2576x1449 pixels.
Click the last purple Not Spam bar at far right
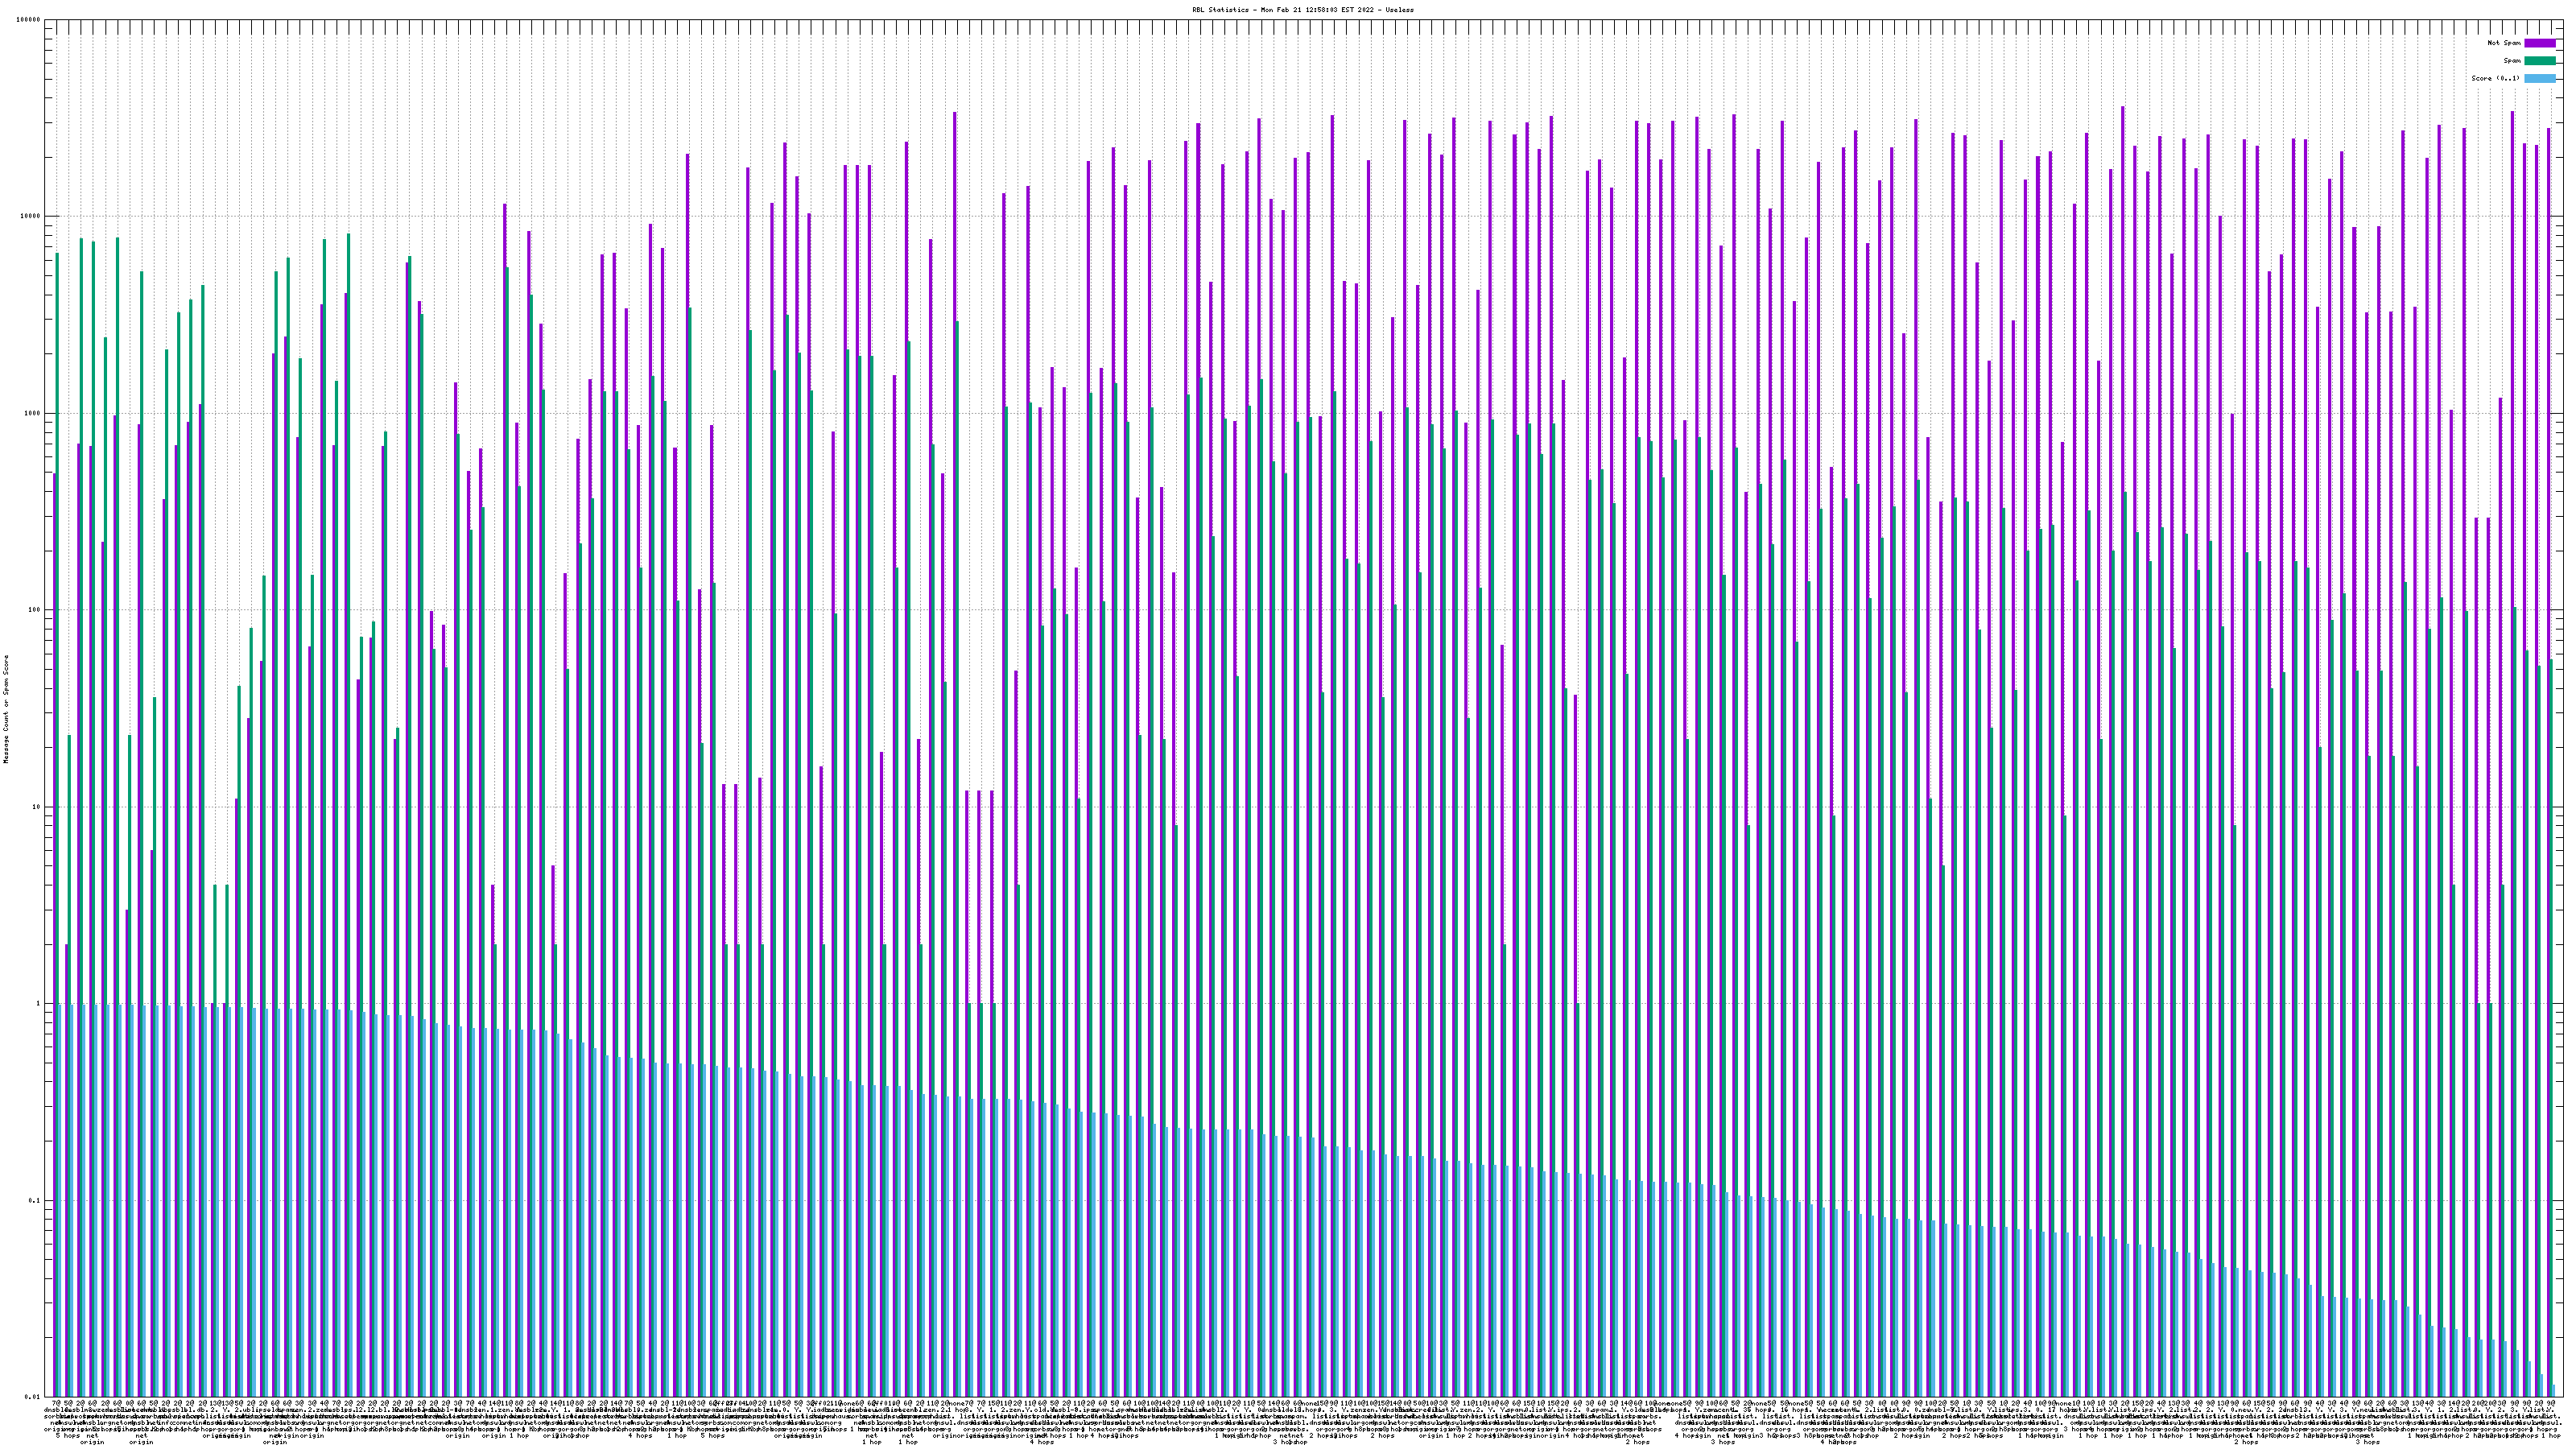coord(2548,700)
